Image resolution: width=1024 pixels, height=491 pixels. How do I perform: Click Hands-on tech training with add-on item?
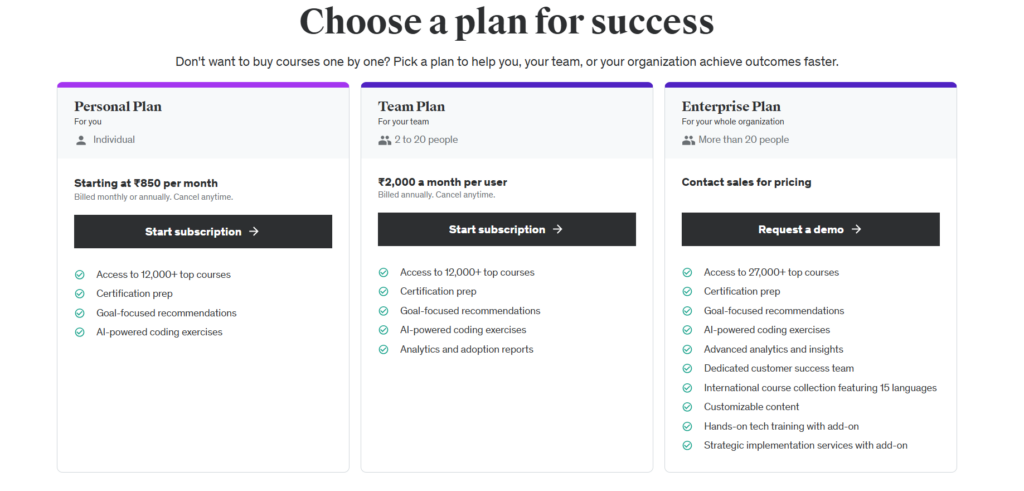781,426
